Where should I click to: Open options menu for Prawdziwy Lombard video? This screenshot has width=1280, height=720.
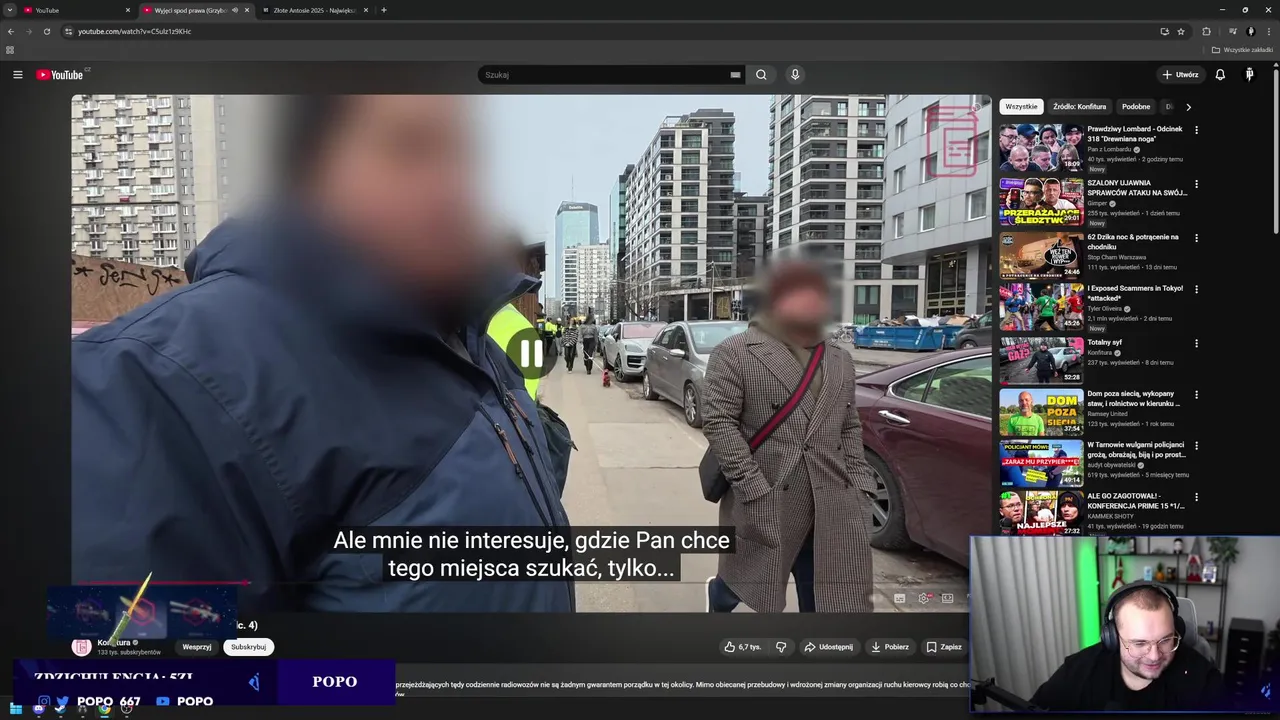point(1196,130)
